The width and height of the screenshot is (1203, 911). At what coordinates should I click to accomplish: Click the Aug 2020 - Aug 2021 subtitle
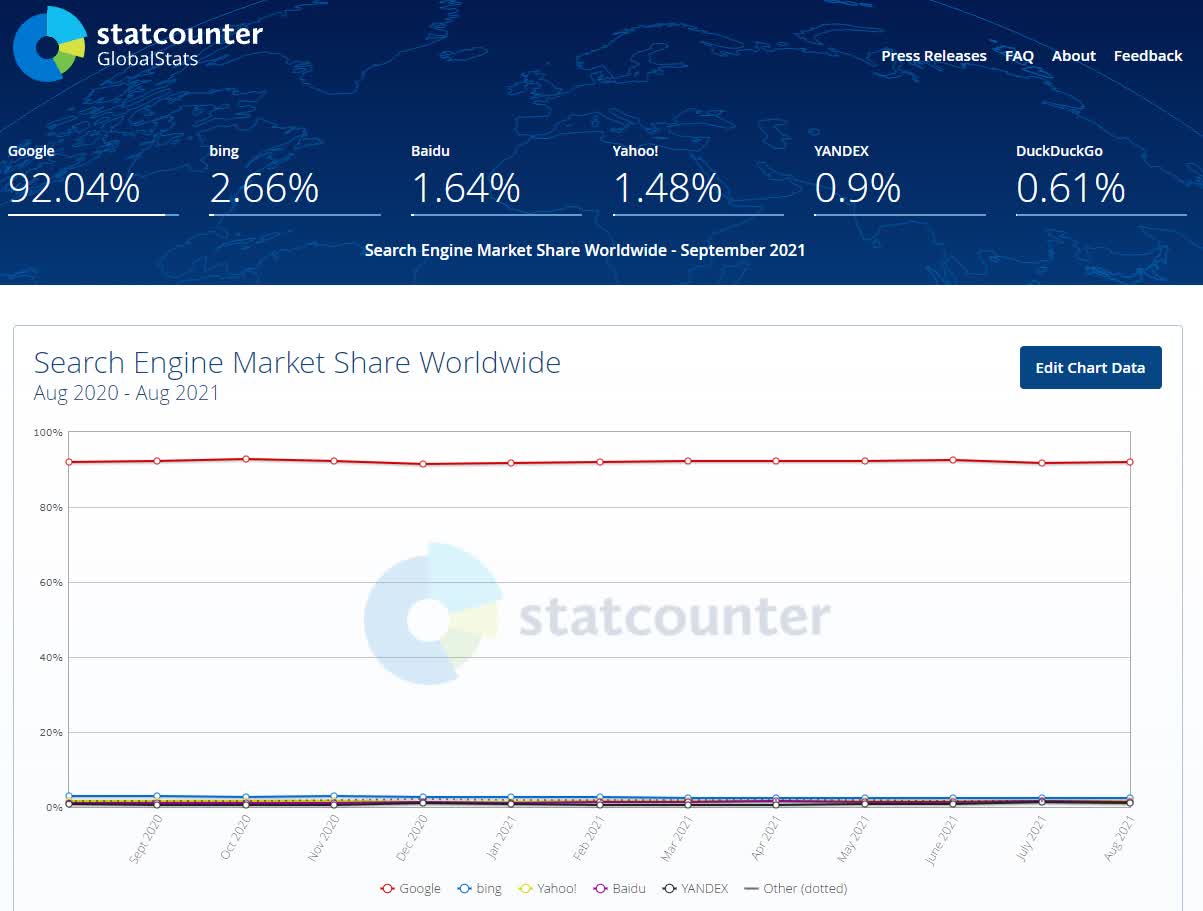click(127, 393)
